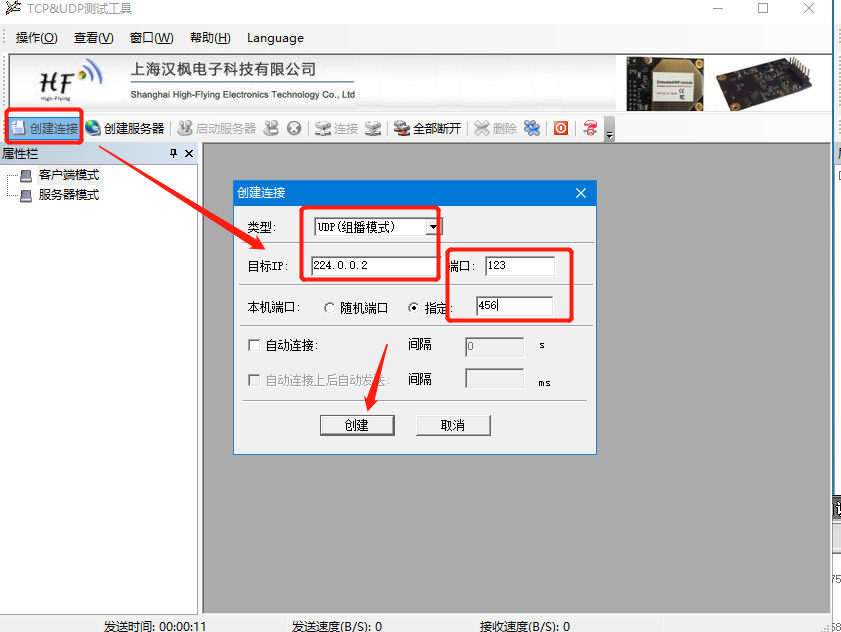Viewport: 841px width, 632px height.
Task: Click the blue cross delete-all icon
Action: (x=532, y=128)
